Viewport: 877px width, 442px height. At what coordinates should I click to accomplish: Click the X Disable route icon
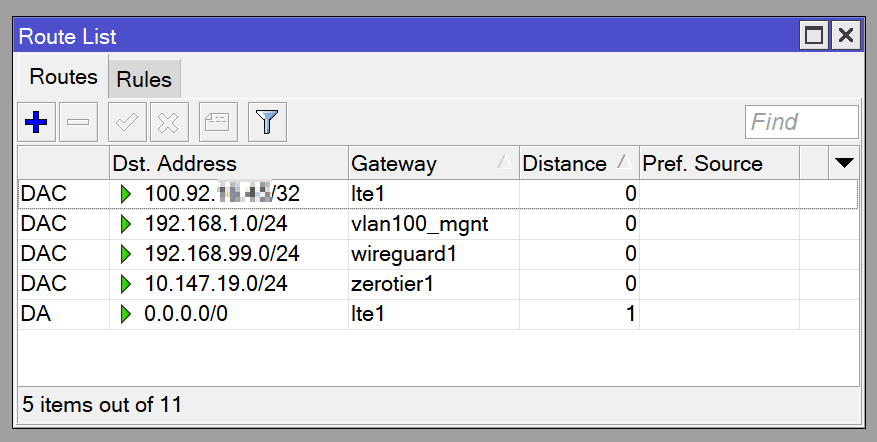tap(169, 123)
